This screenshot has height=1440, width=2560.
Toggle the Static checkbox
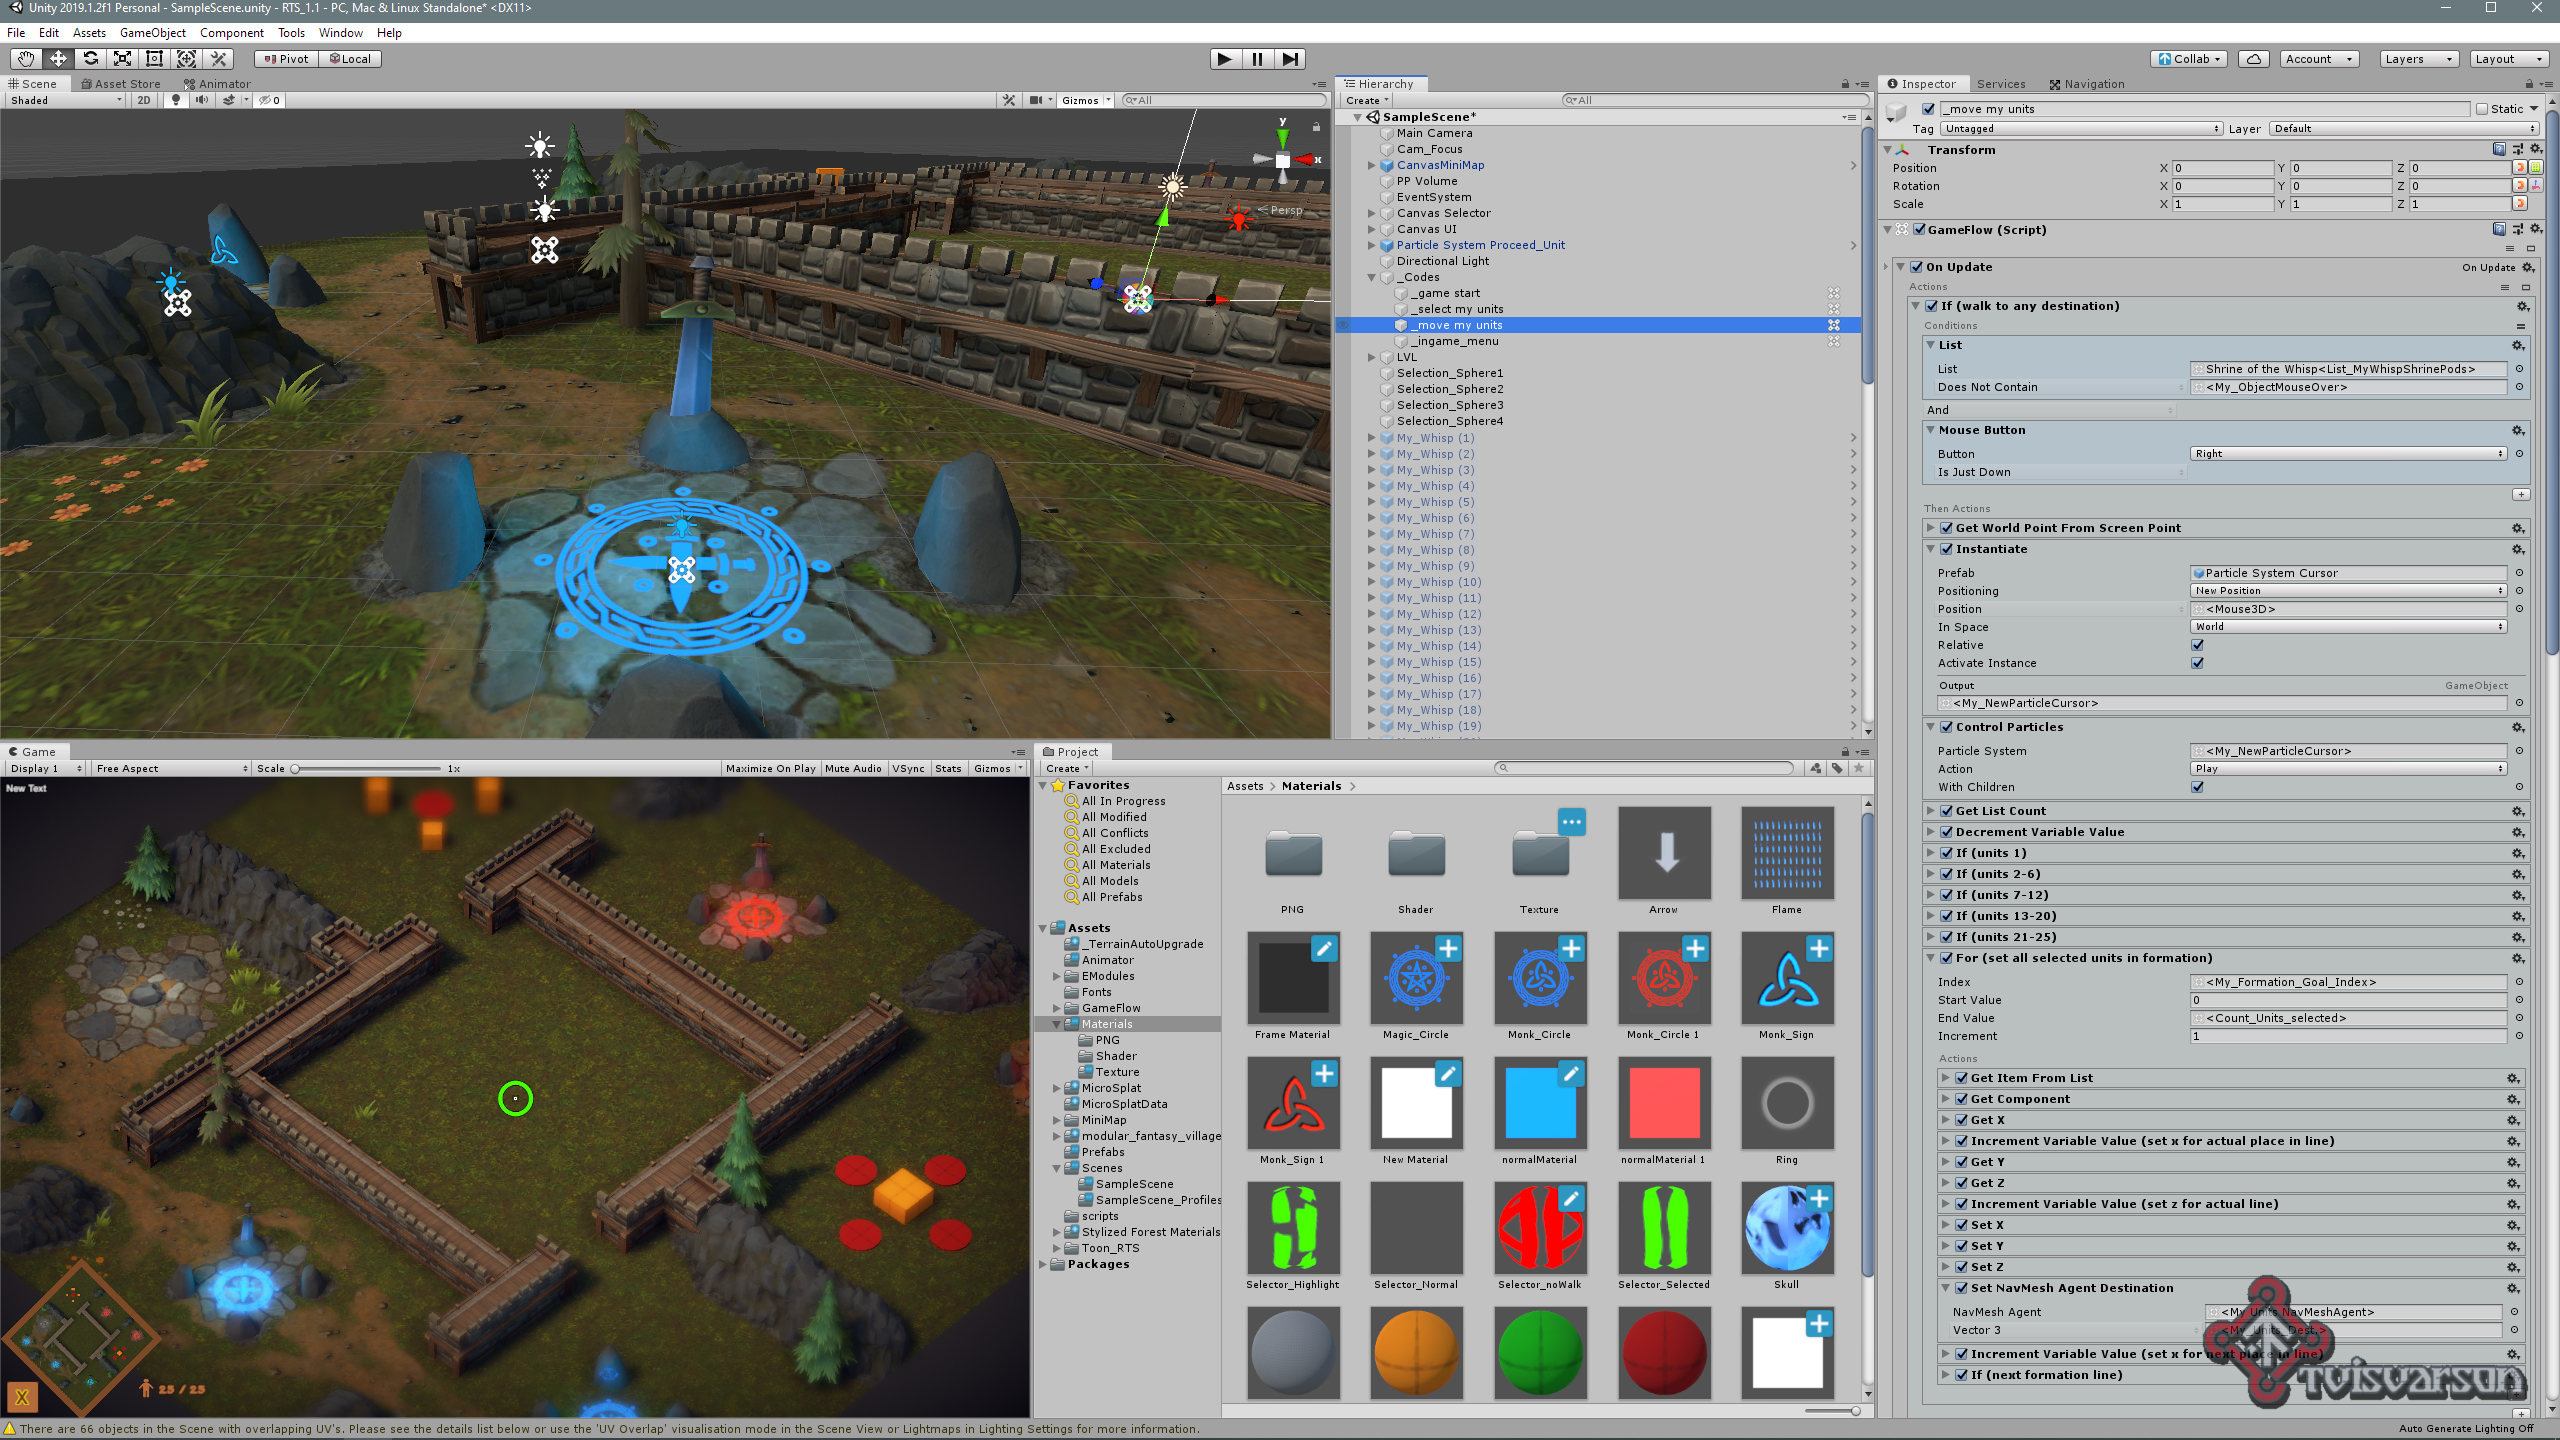point(2482,109)
